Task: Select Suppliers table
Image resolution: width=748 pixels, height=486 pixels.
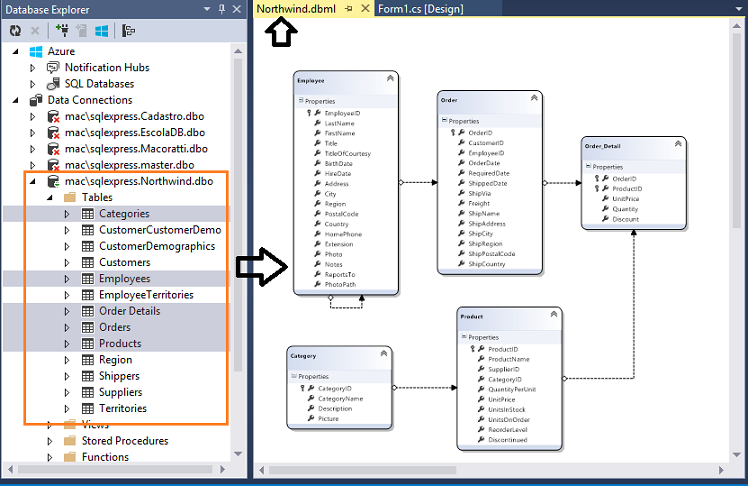Action: pos(121,392)
